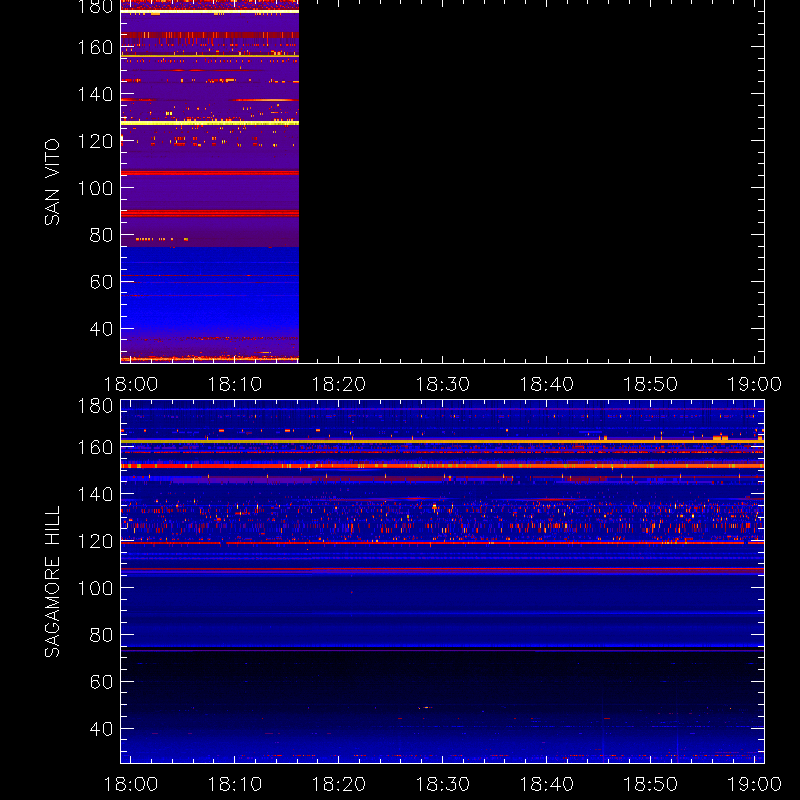Click 18:30 time label under San Vito plot
800x800 pixels.
click(443, 384)
